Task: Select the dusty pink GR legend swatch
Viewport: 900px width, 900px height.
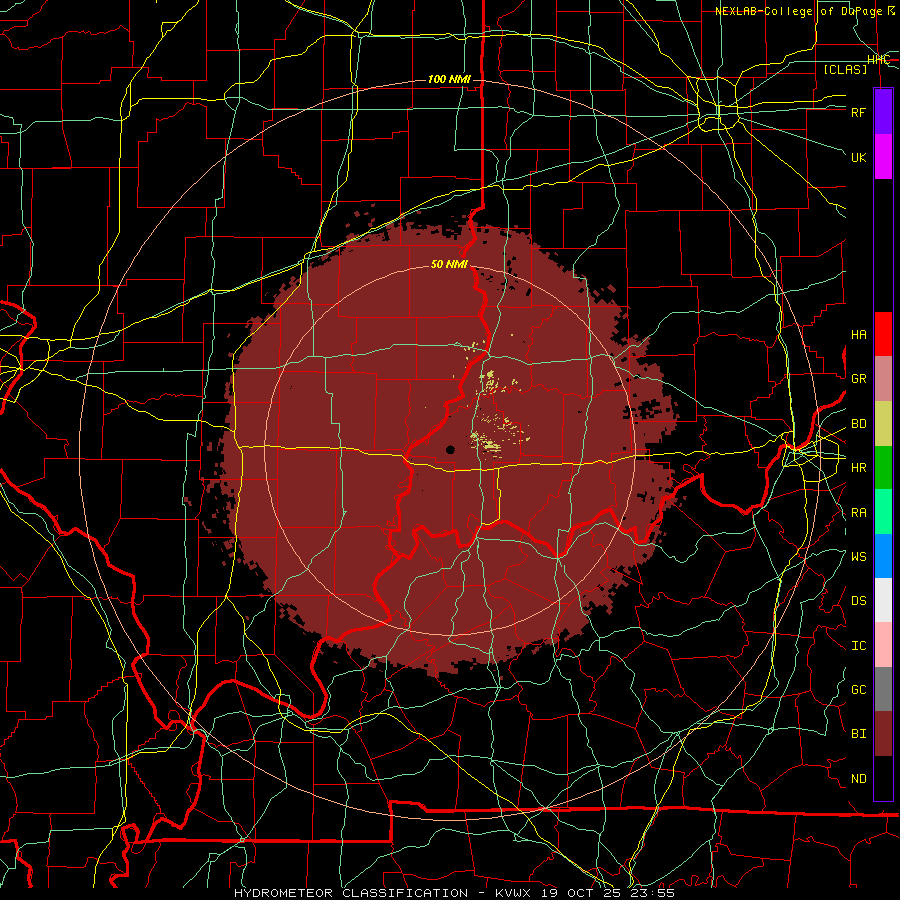Action: (x=883, y=379)
